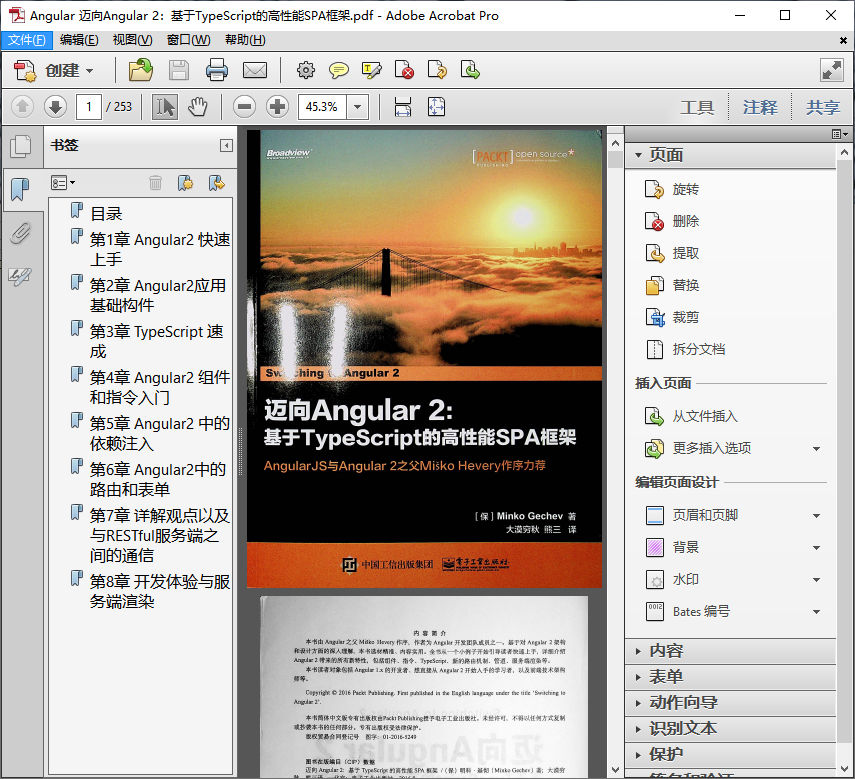Select the highlight text tool
Screen dimensions: 855x779
point(371,70)
